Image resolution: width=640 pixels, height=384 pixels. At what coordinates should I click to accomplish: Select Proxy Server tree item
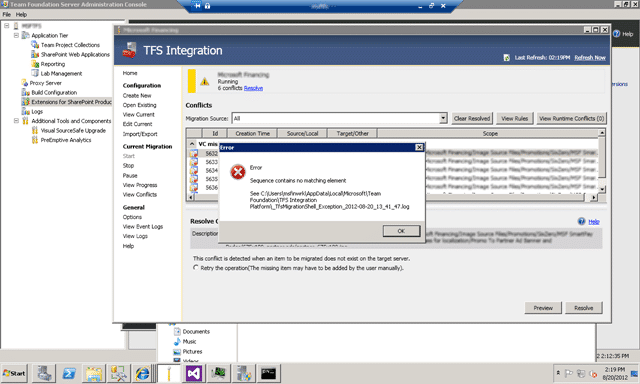tap(45, 83)
